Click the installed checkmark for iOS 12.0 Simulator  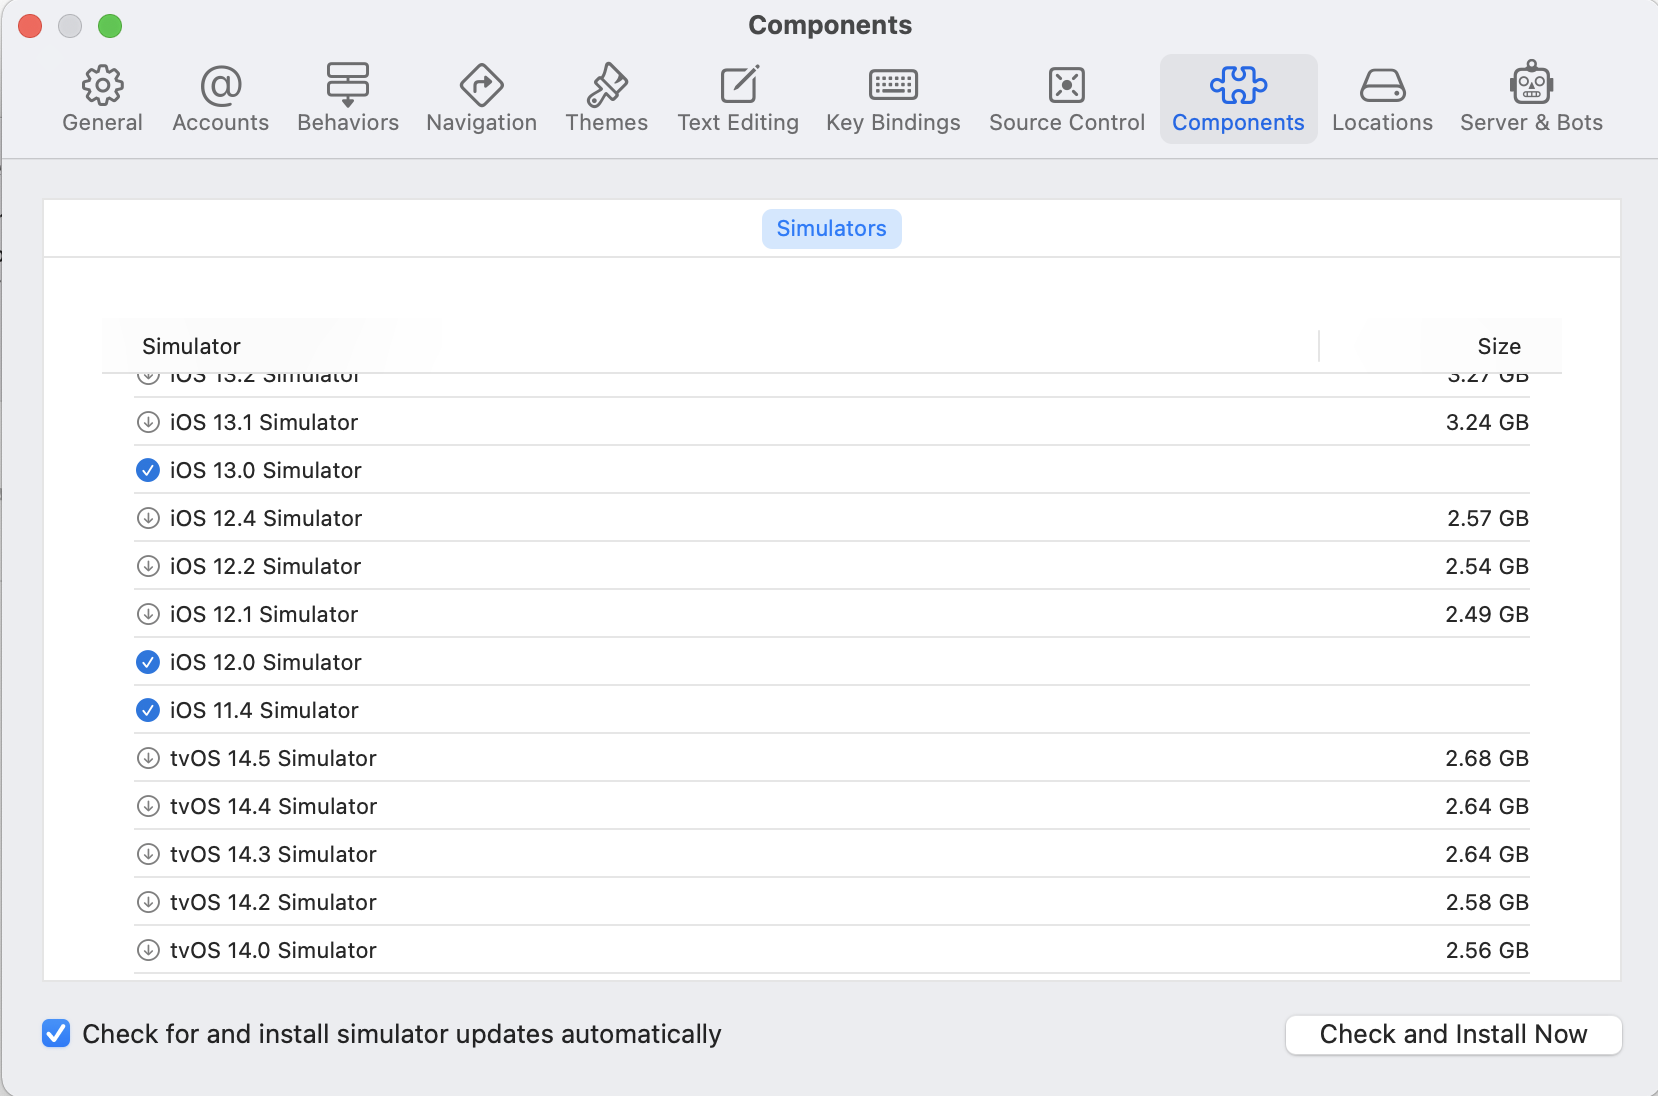click(x=148, y=662)
